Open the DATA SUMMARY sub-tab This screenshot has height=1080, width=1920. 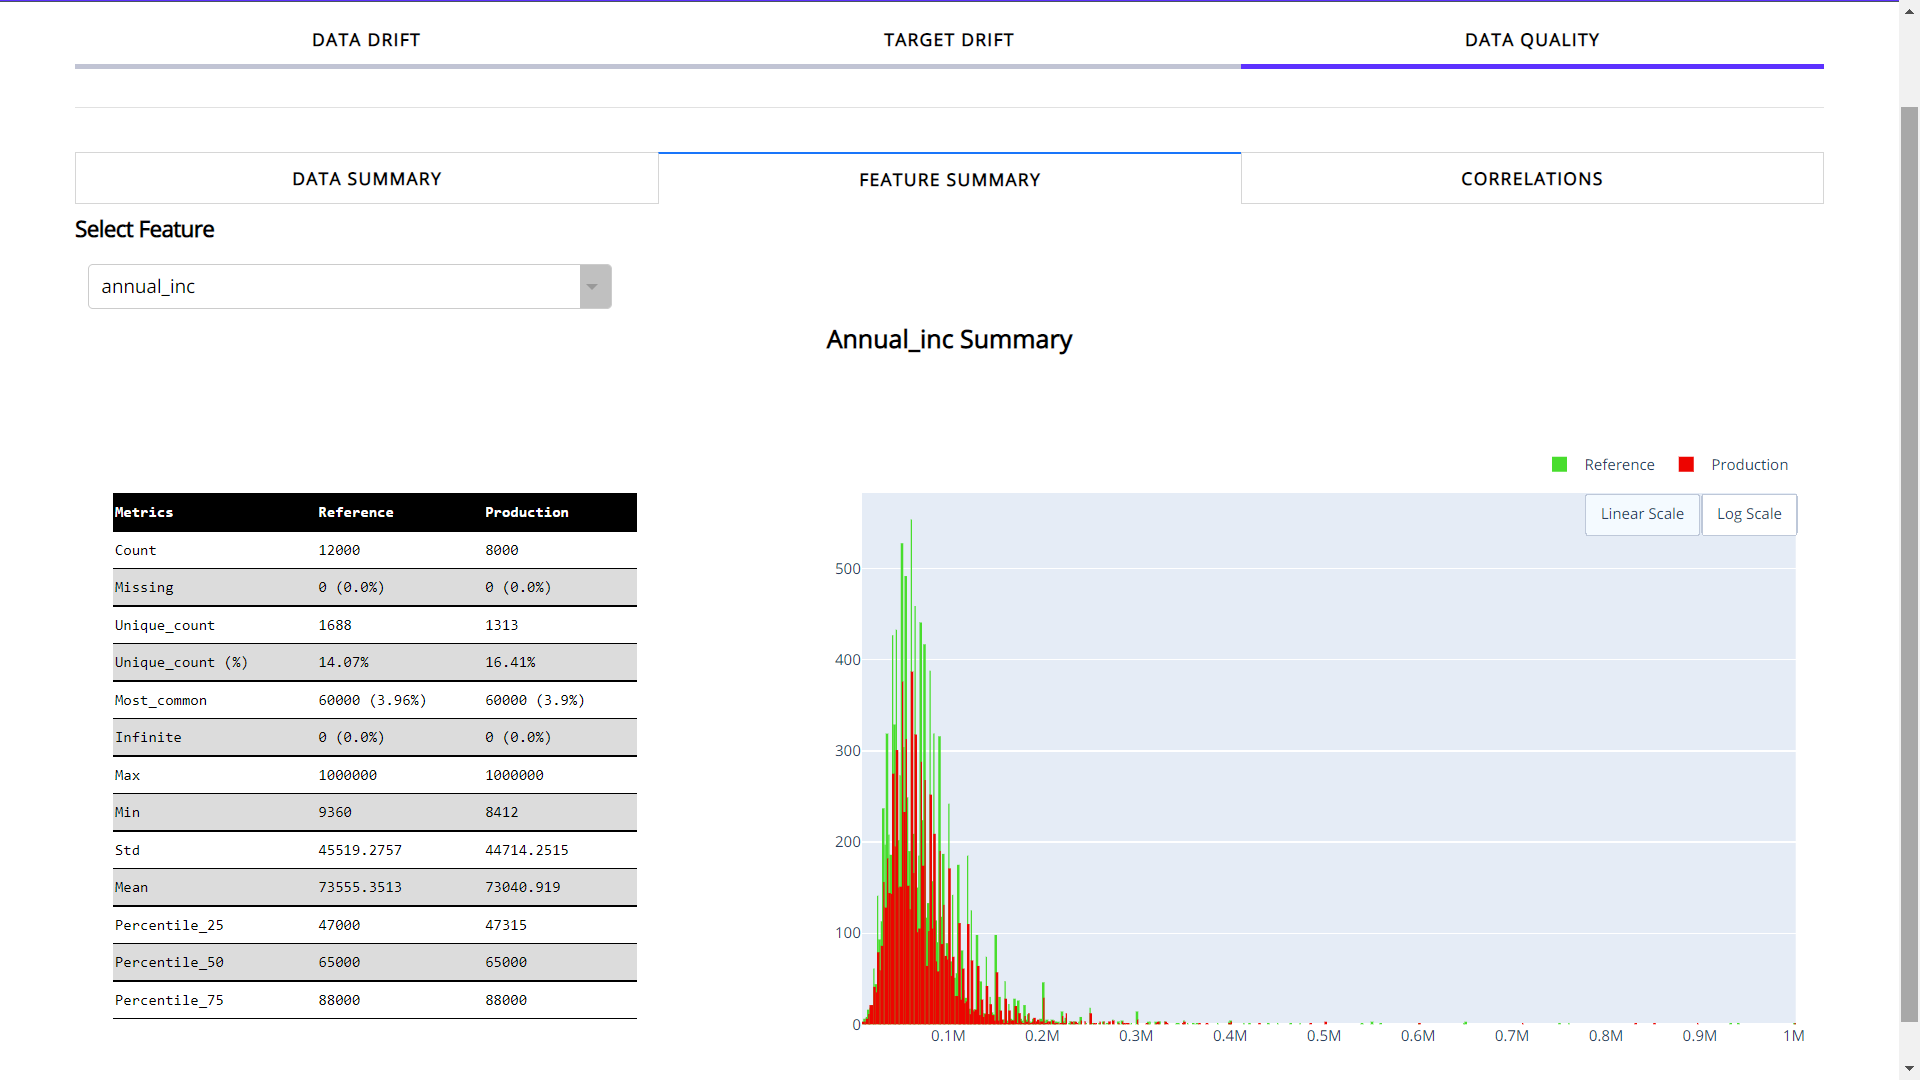click(x=366, y=179)
